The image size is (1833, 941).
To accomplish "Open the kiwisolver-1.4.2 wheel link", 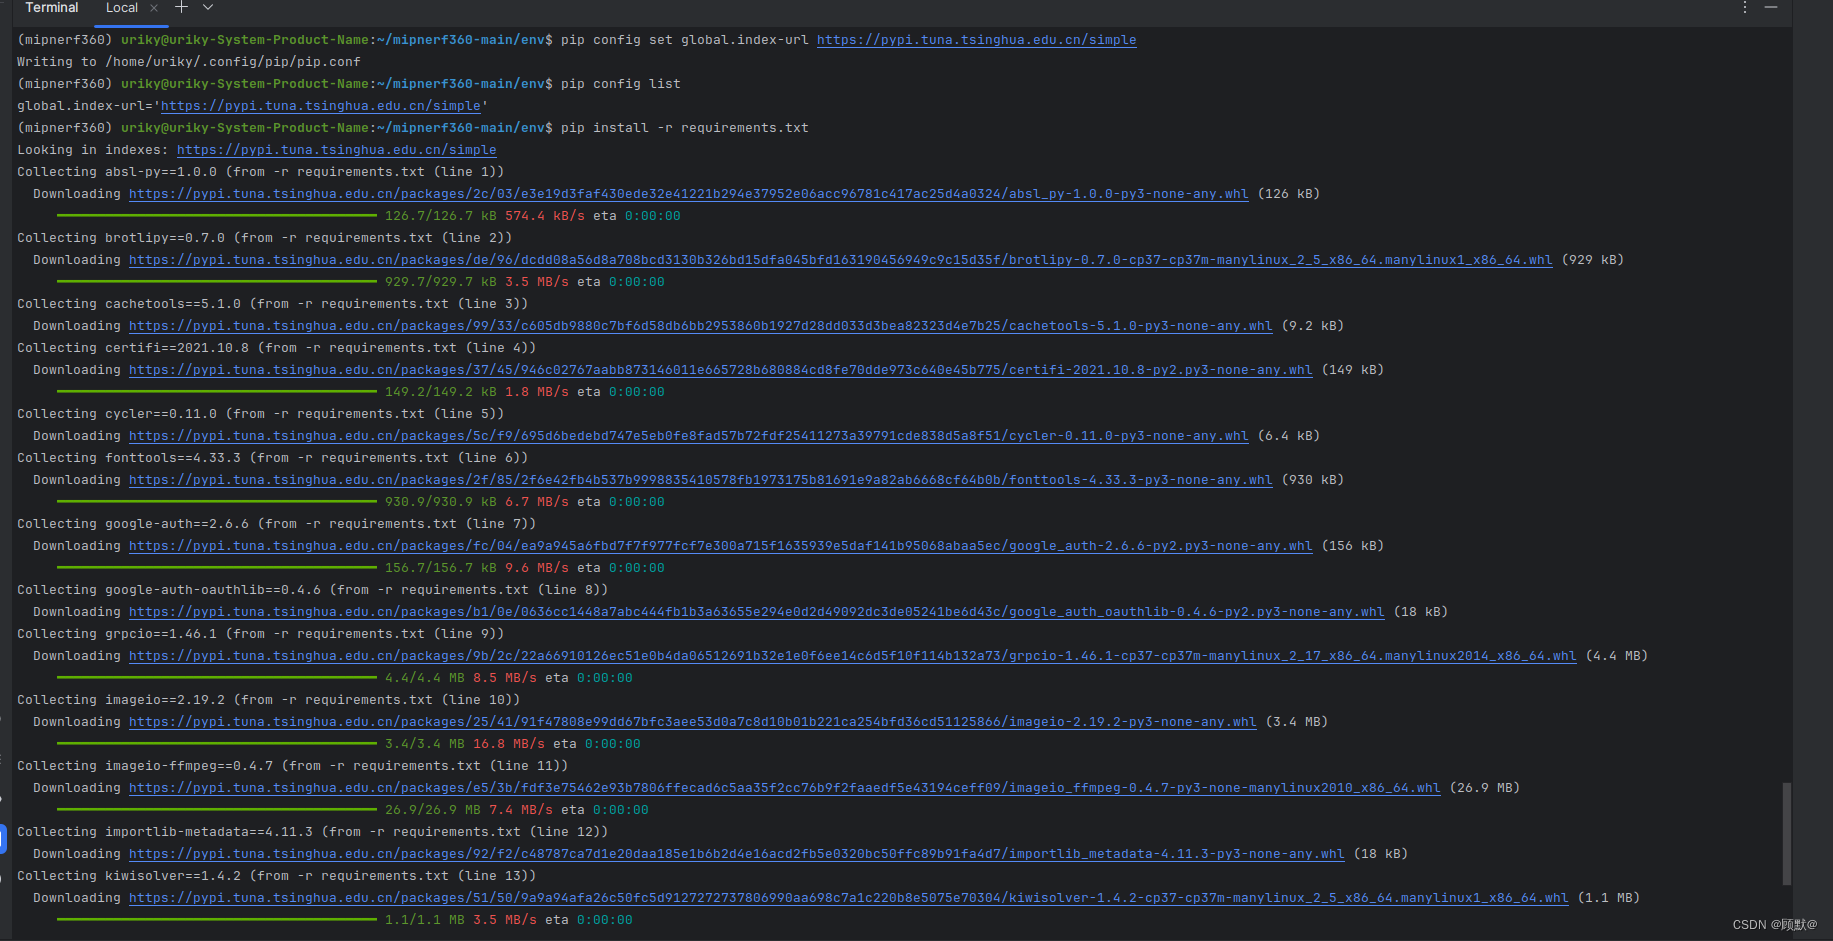I will (849, 897).
